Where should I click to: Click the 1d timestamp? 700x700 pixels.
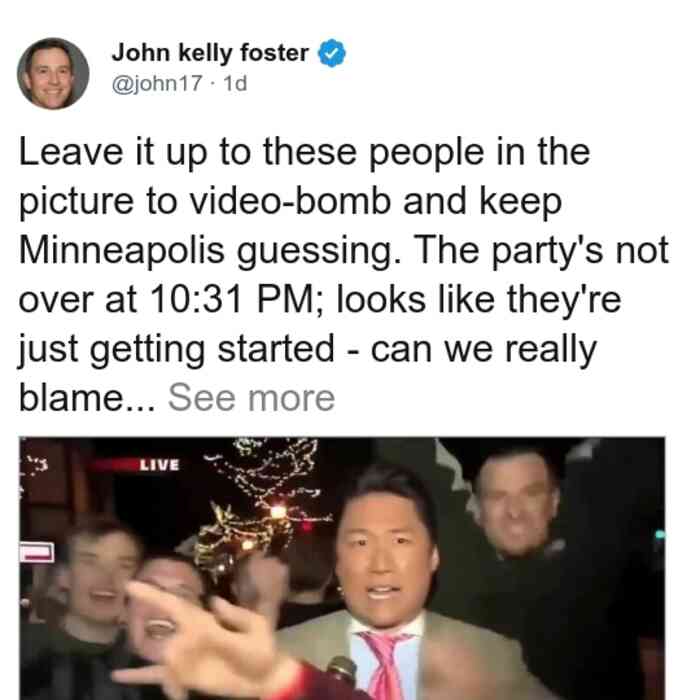click(x=235, y=83)
